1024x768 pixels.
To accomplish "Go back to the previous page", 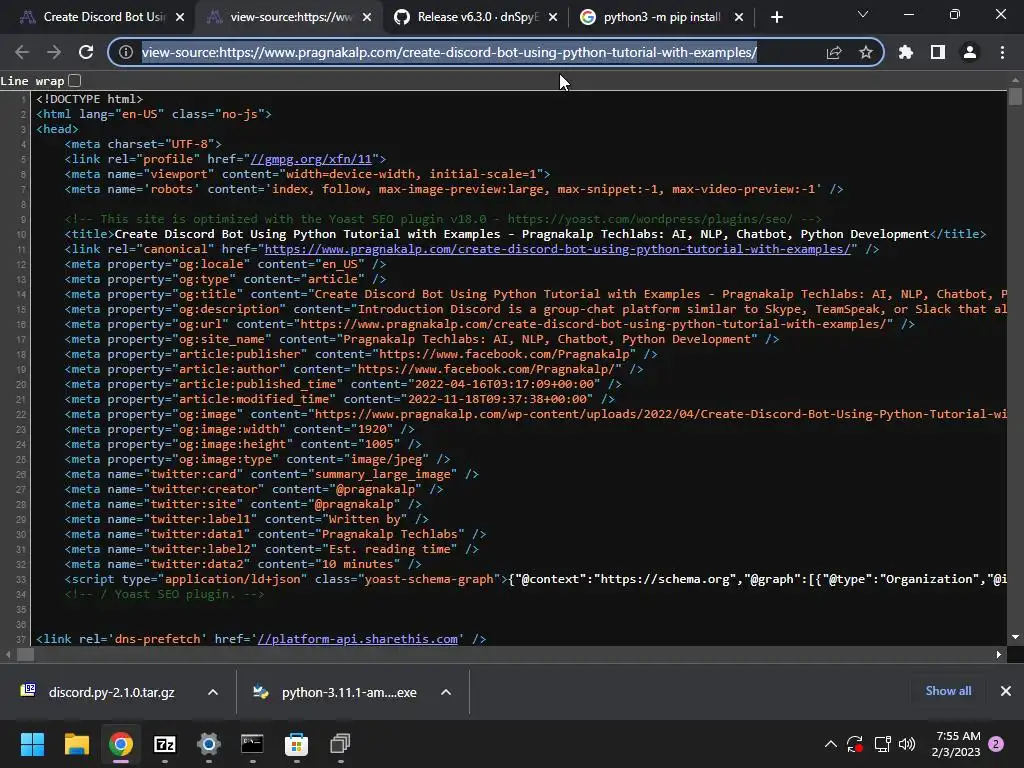I will pyautogui.click(x=22, y=52).
